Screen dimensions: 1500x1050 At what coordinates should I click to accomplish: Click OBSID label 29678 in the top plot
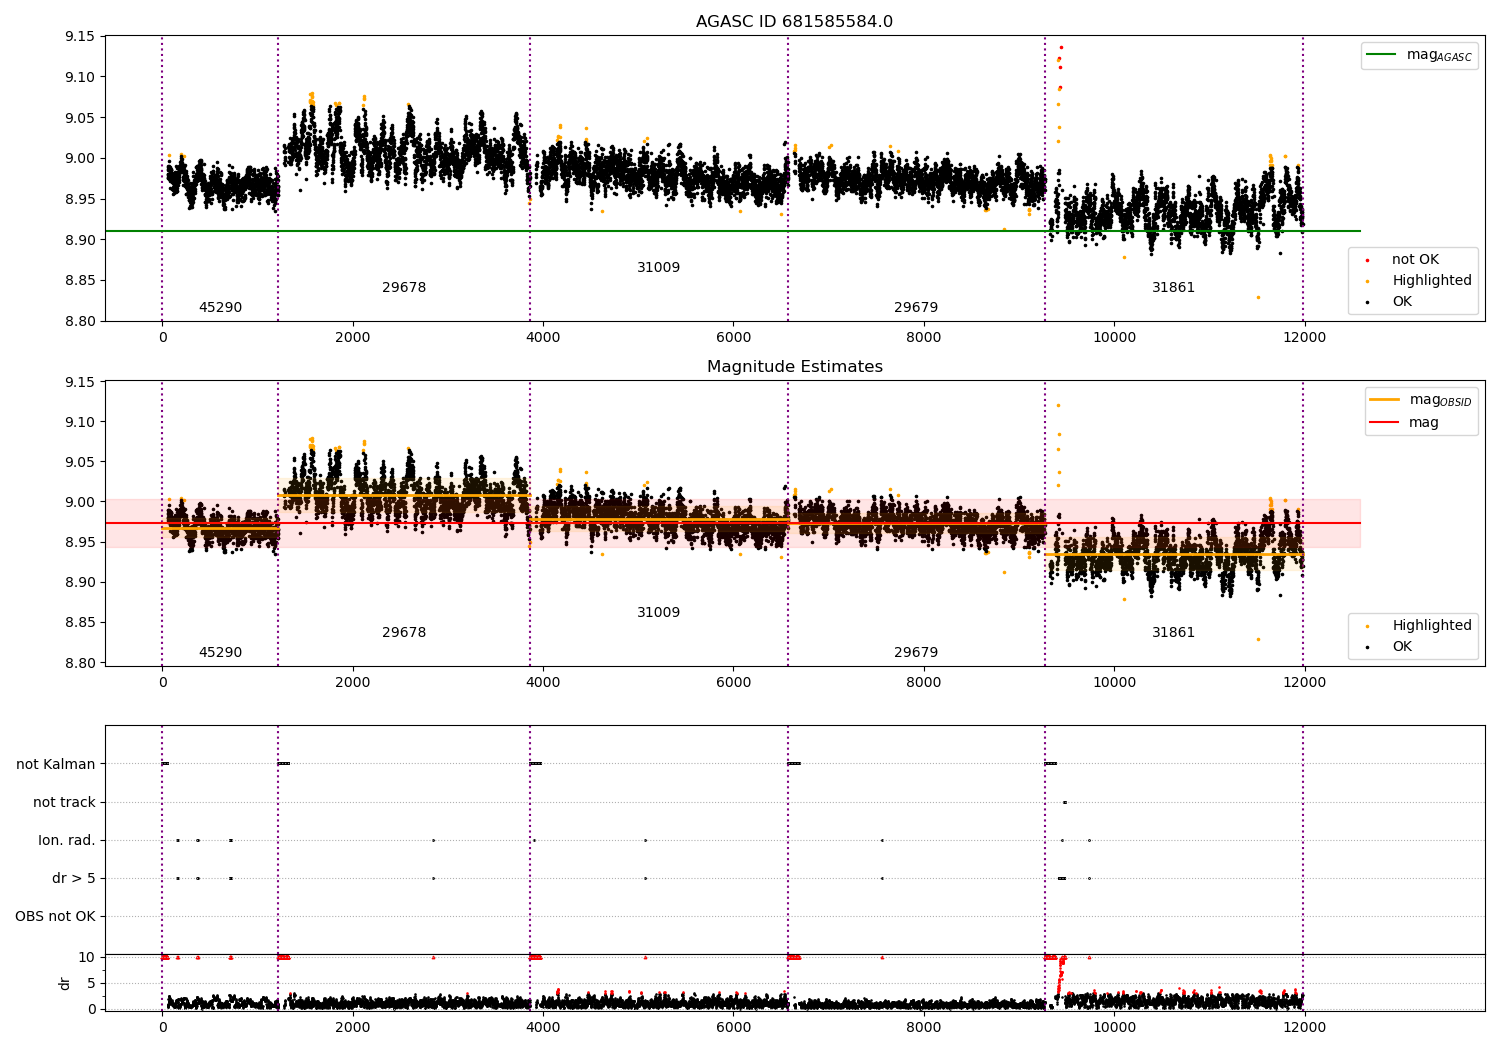click(404, 288)
